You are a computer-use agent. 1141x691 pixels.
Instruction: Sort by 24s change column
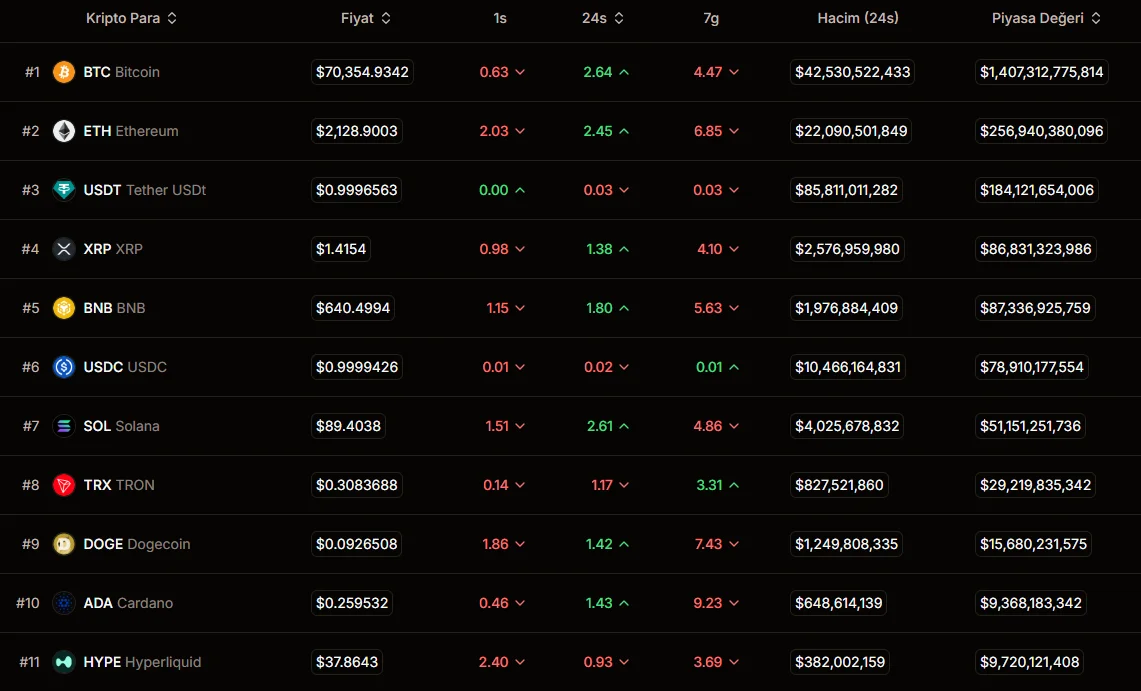tap(603, 18)
